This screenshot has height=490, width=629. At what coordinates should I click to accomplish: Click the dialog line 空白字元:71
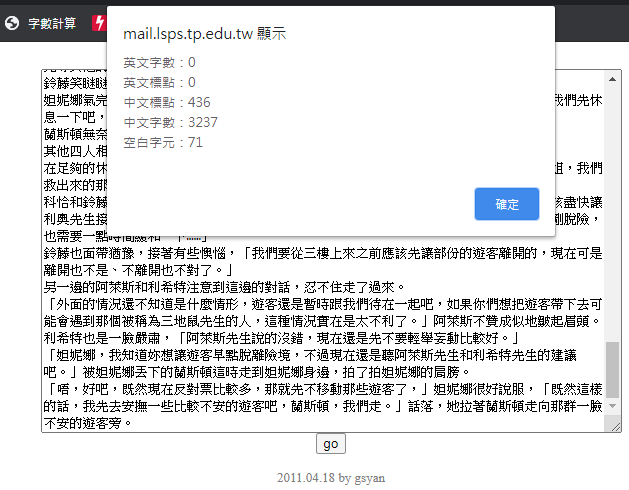(x=163, y=142)
